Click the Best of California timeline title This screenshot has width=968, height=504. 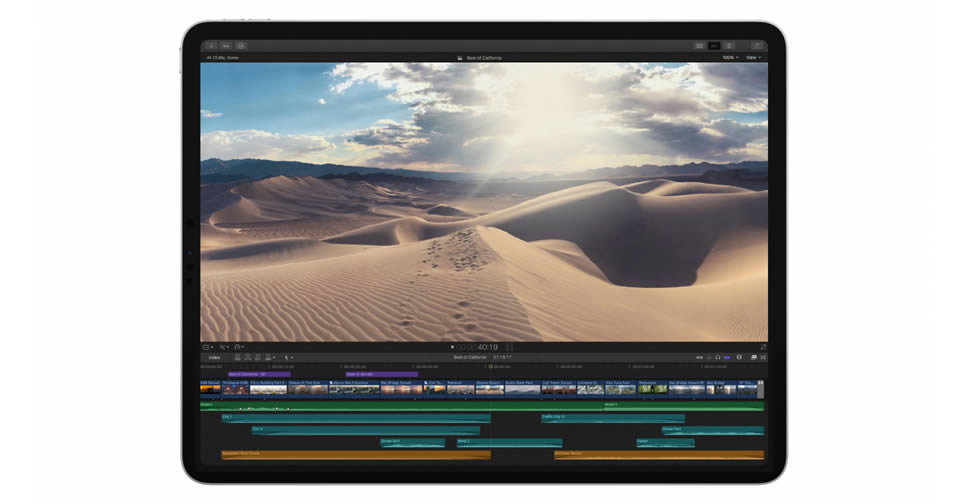(469, 357)
